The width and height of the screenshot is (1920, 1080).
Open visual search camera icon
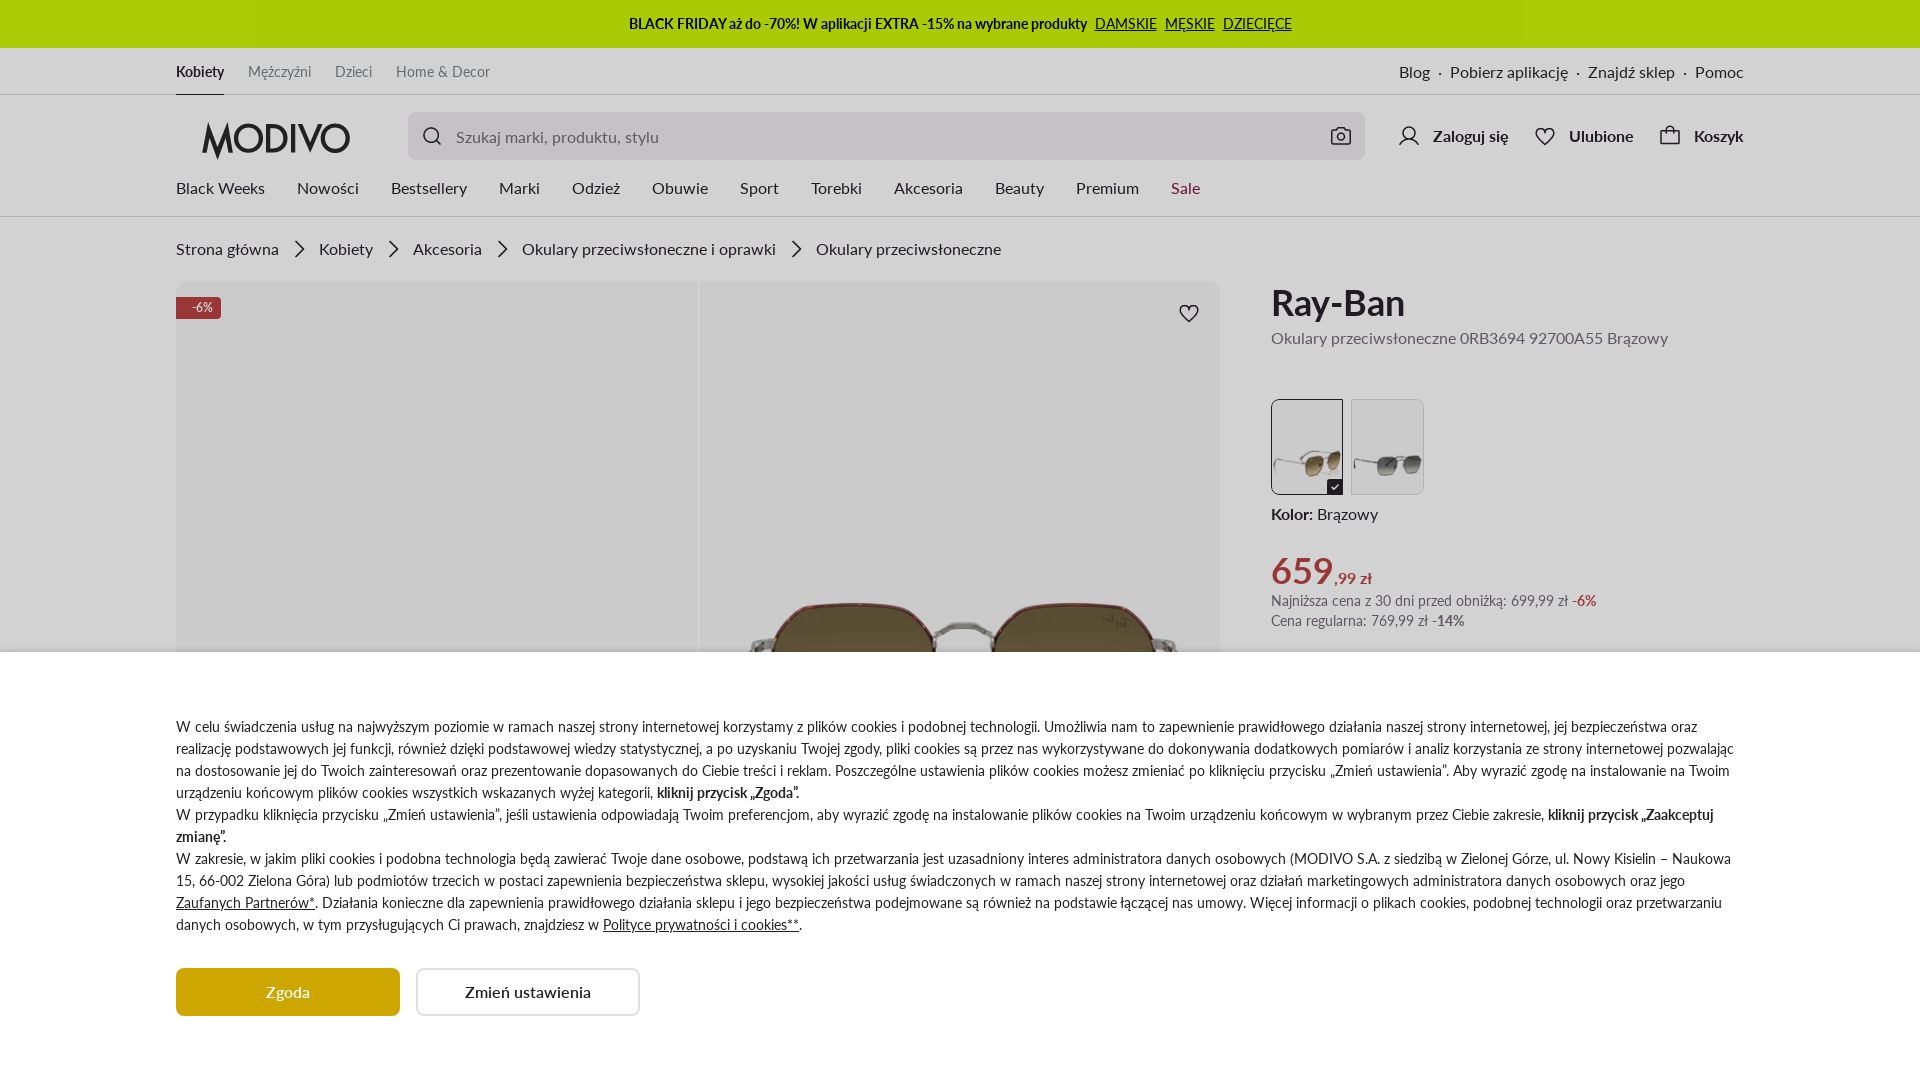pyautogui.click(x=1341, y=137)
